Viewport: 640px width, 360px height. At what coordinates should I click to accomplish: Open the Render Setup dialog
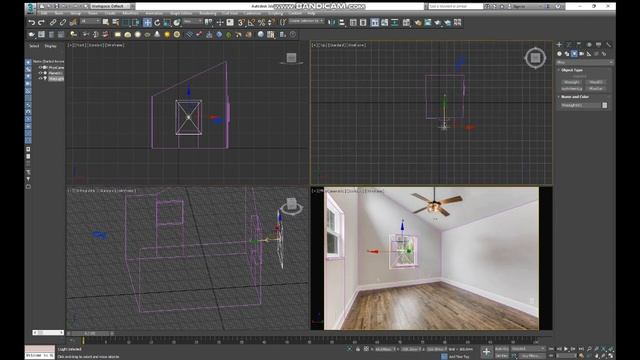[418, 22]
